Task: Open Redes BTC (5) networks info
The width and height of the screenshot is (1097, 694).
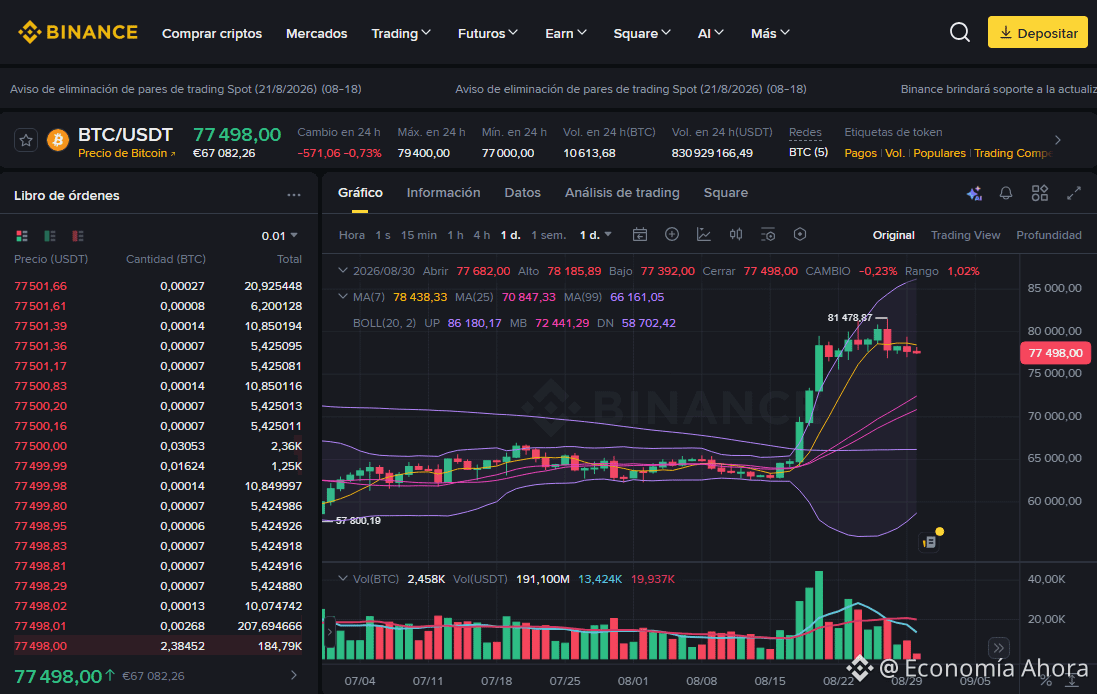Action: pos(808,152)
